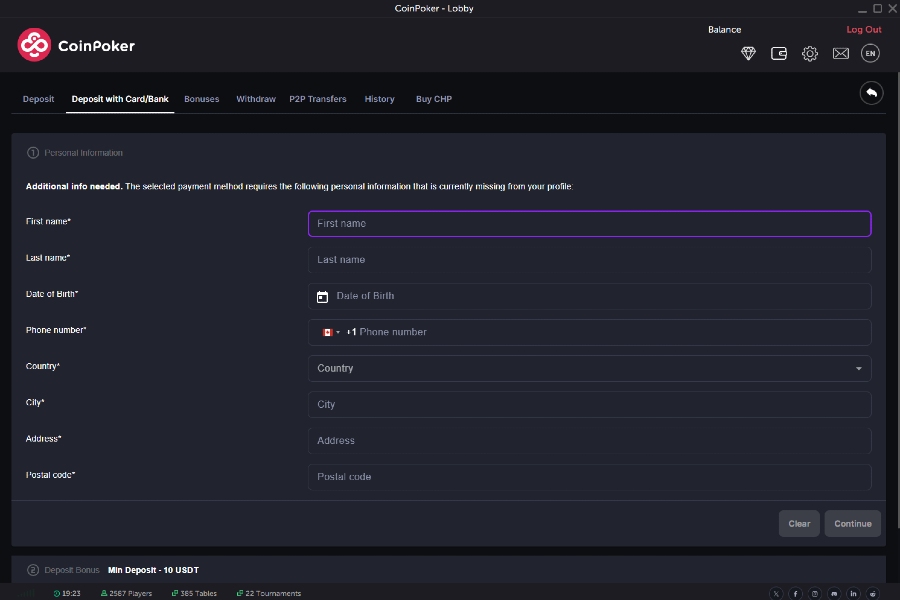
Task: Open the Buy CHP tab
Action: click(434, 99)
